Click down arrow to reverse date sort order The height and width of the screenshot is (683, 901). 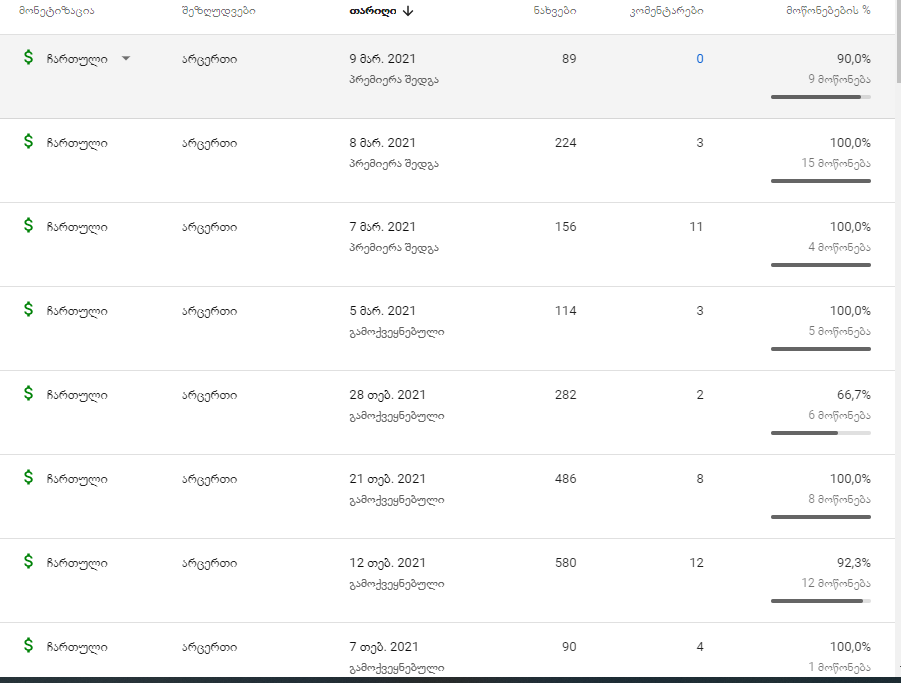pyautogui.click(x=408, y=11)
